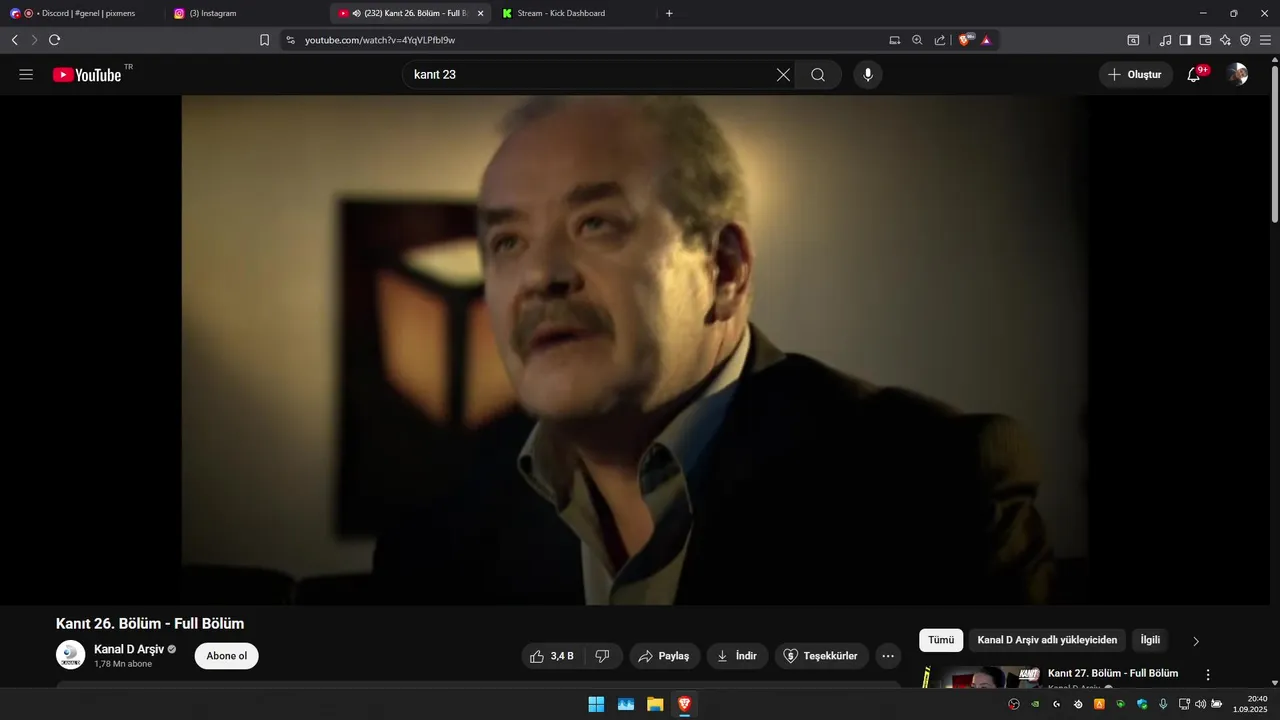Open the YouTube notifications bell

click(1194, 75)
